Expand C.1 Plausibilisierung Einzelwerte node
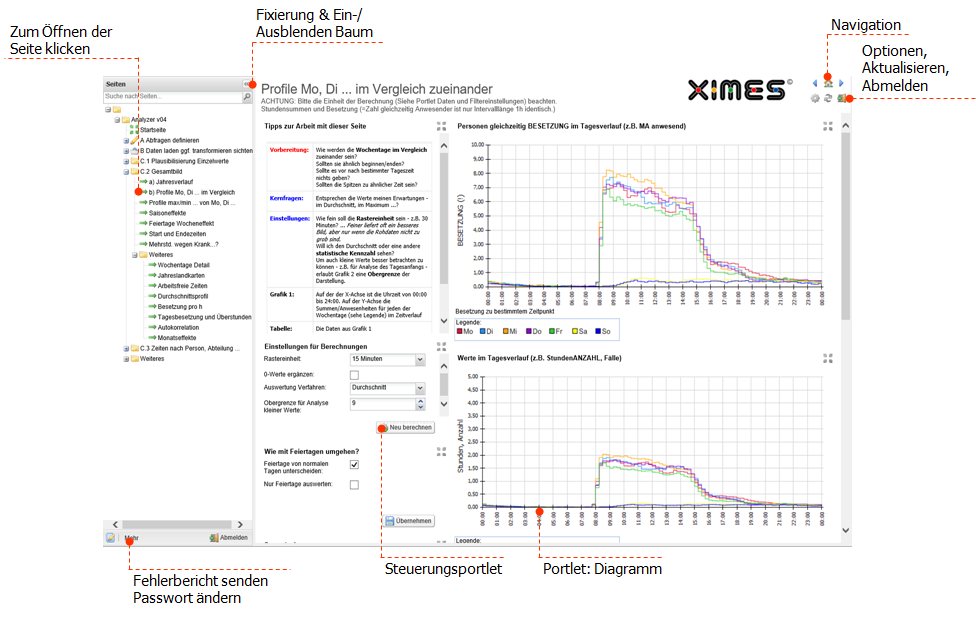This screenshot has height=627, width=976. (x=126, y=161)
